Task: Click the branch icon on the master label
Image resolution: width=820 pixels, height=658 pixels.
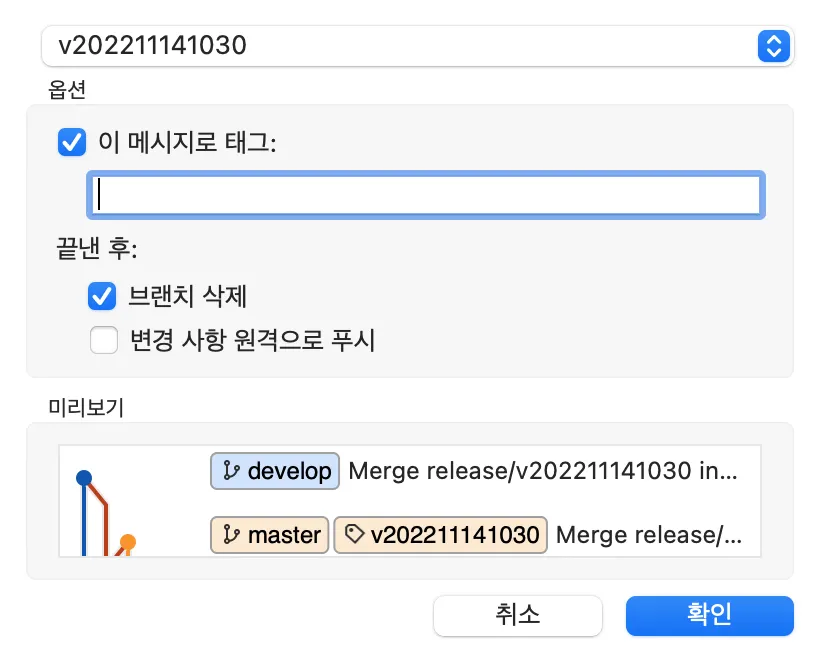Action: (231, 535)
